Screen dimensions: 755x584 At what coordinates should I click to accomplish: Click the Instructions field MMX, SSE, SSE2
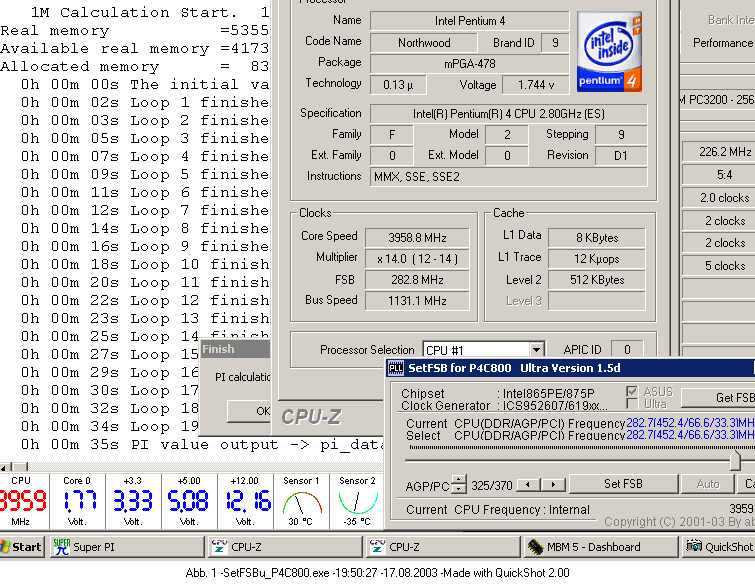coord(508,177)
